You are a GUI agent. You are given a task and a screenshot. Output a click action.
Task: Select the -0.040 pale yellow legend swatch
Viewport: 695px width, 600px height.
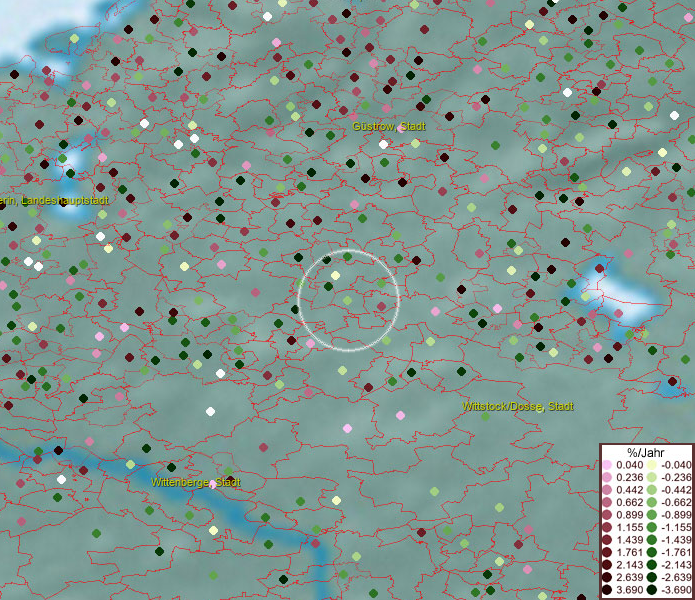[x=652, y=465]
